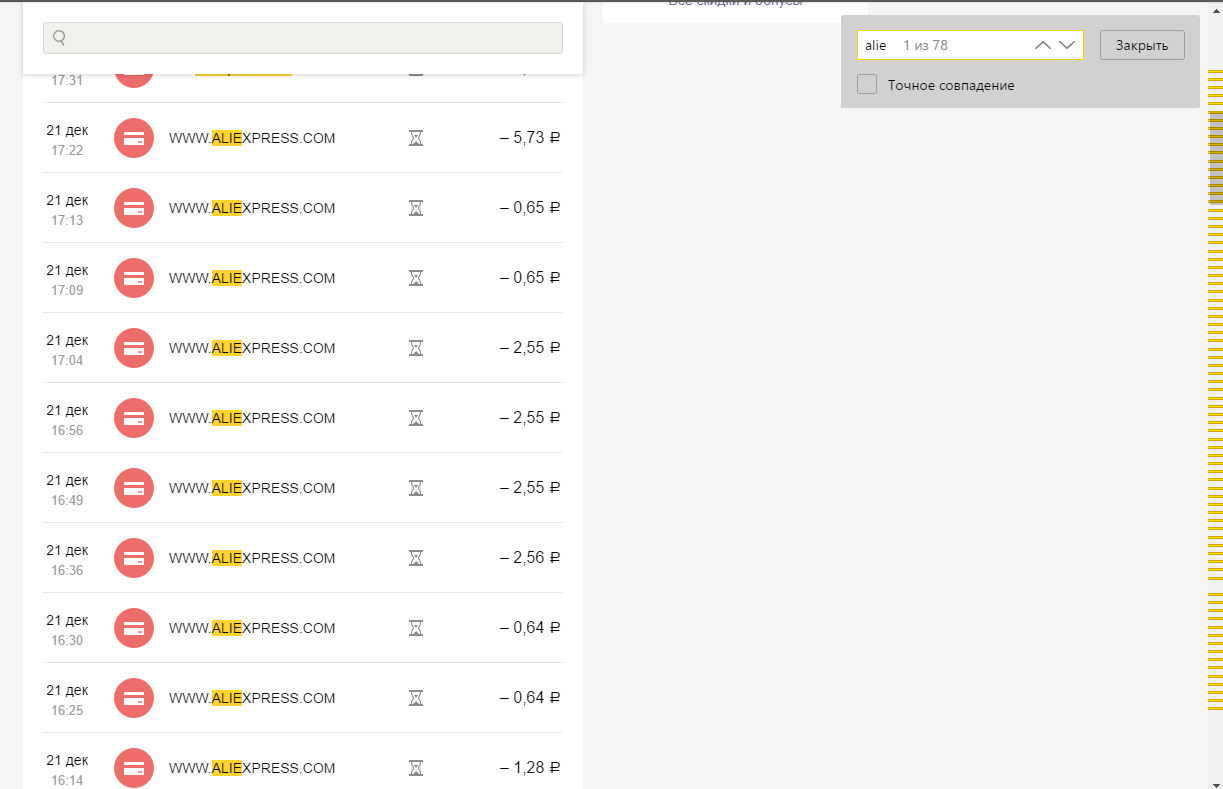Click the card icon for the 16:25 transaction
Viewport: 1223px width, 789px height.
point(134,698)
